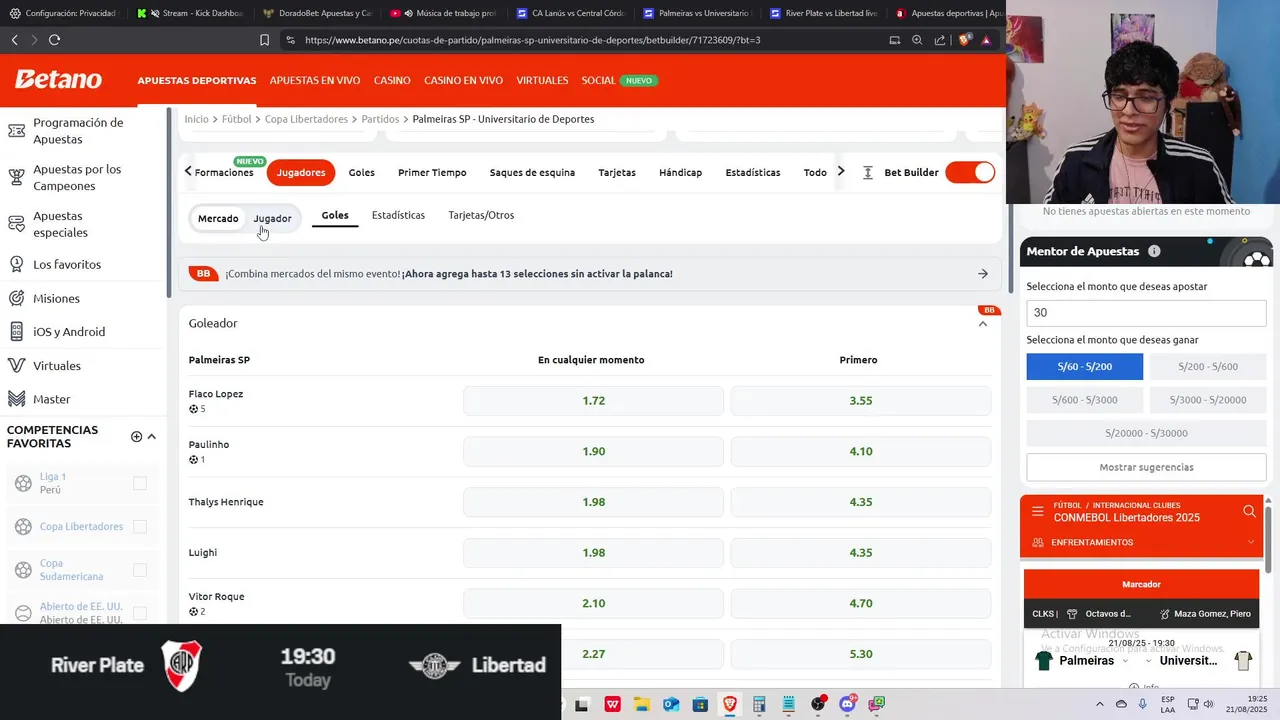Open the Primer Tiempo tab

tap(432, 172)
